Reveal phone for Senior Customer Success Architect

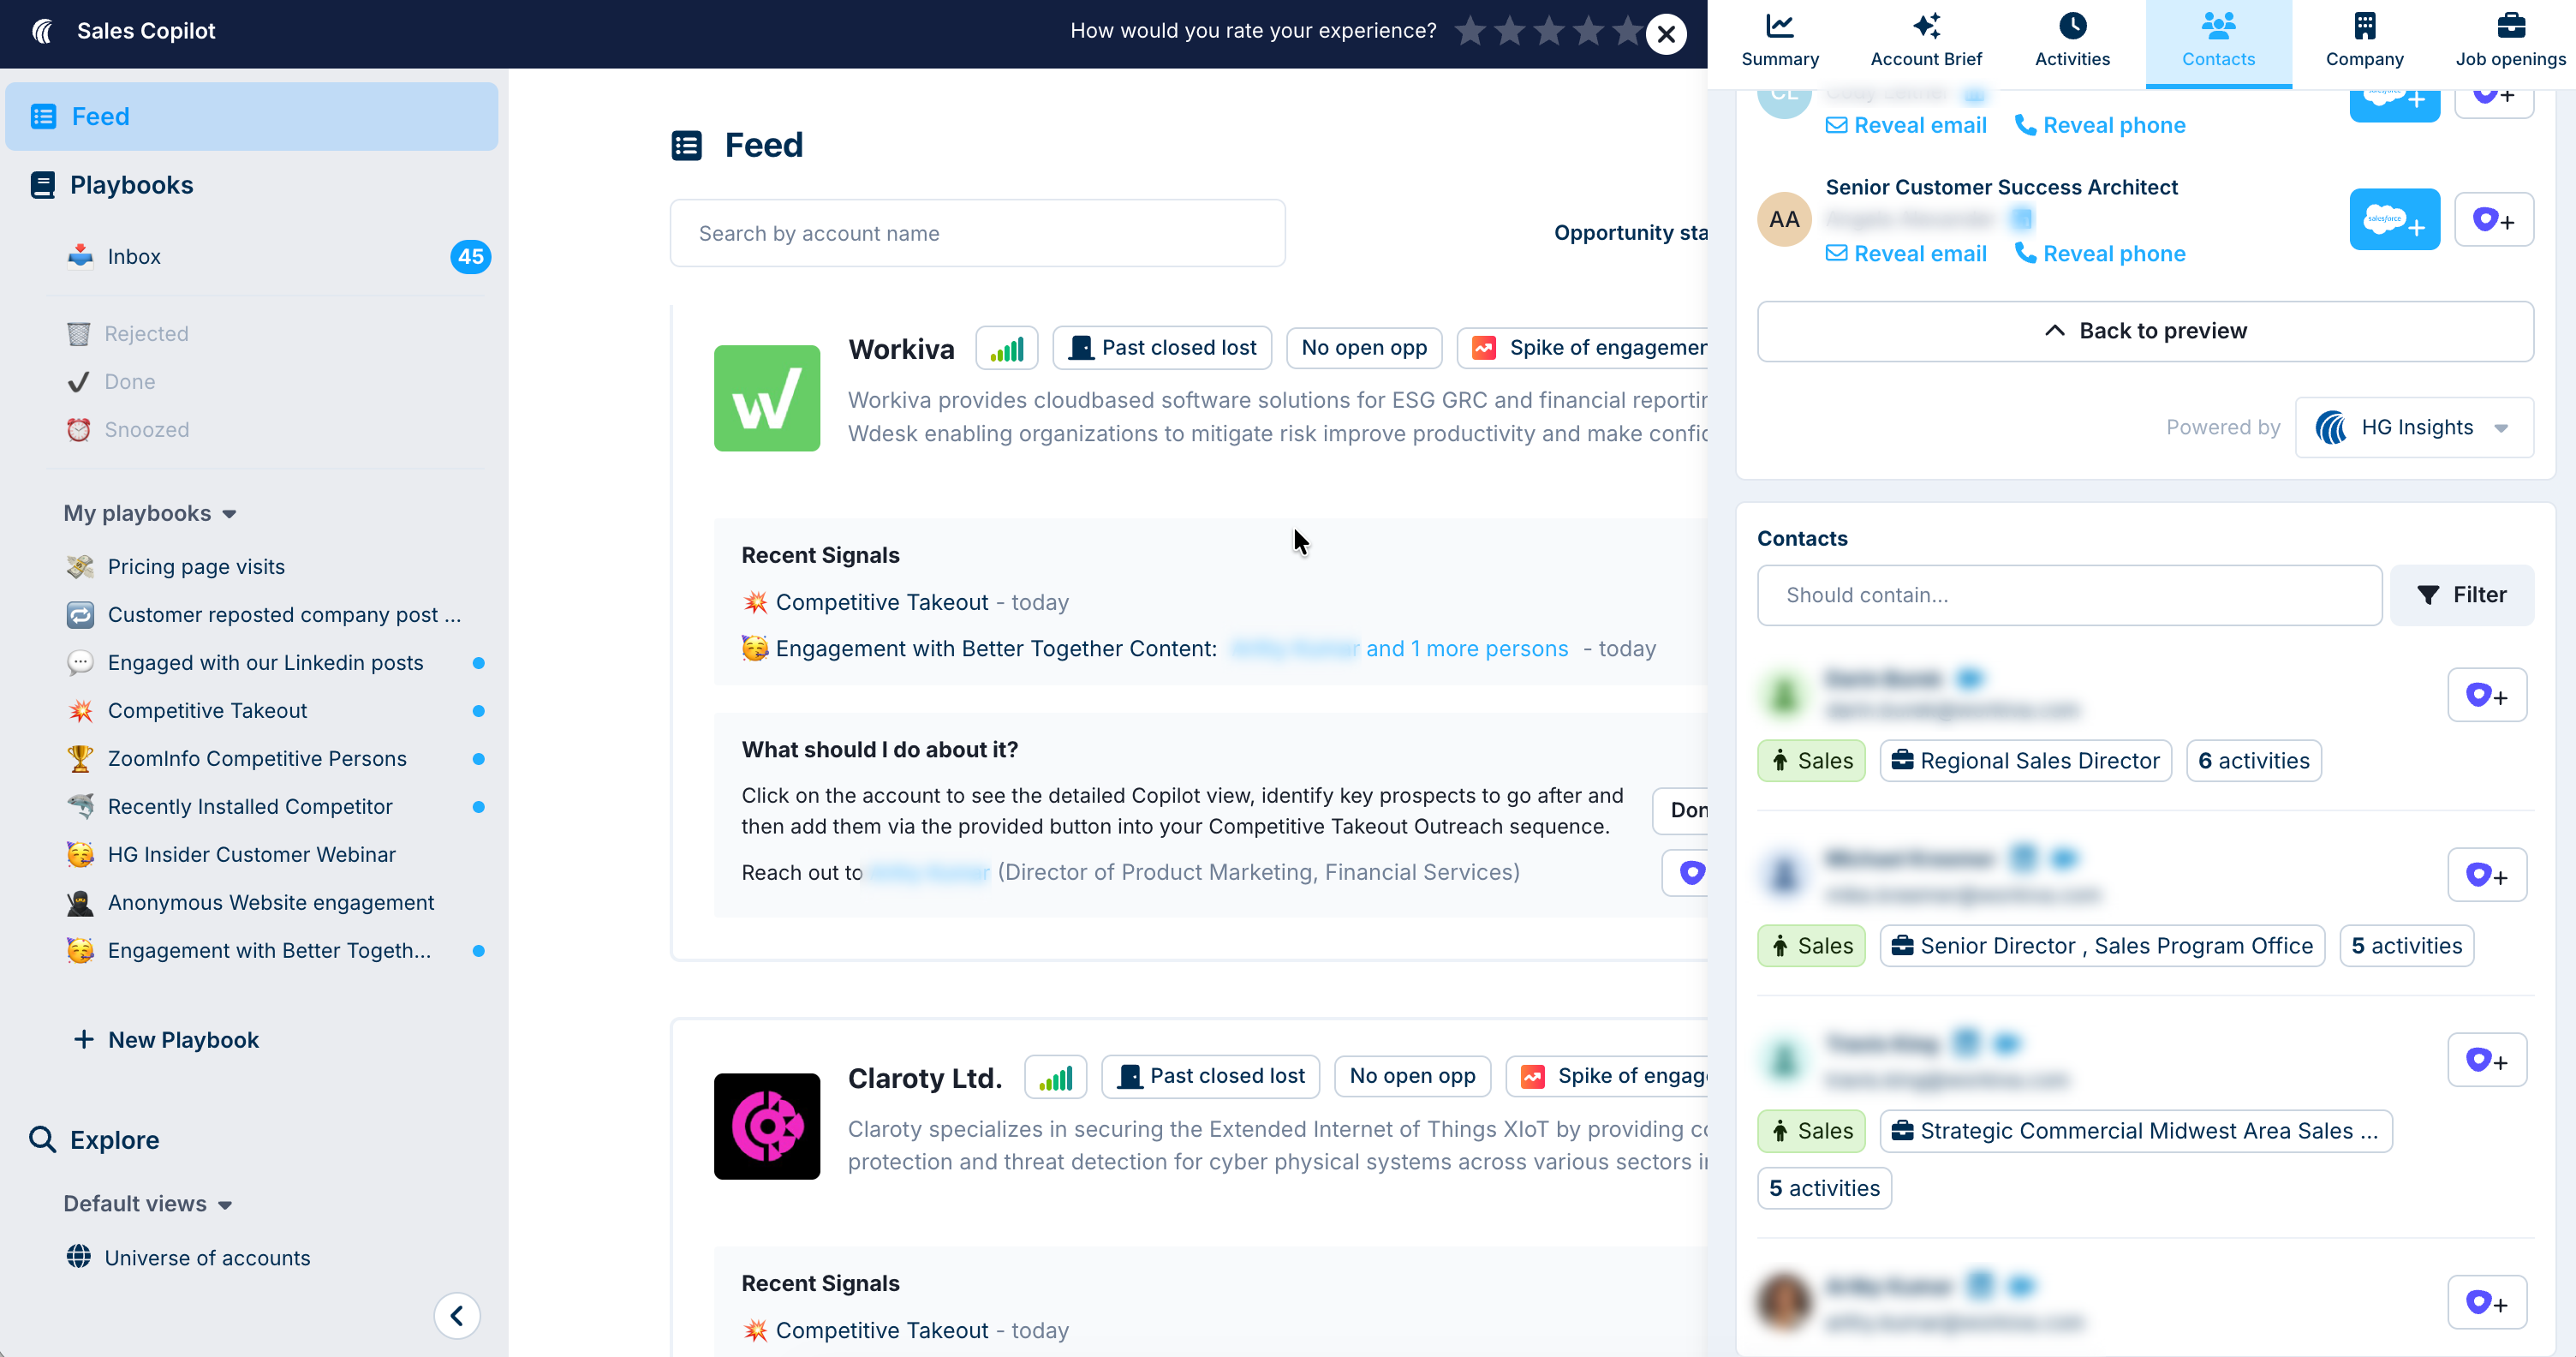2100,254
